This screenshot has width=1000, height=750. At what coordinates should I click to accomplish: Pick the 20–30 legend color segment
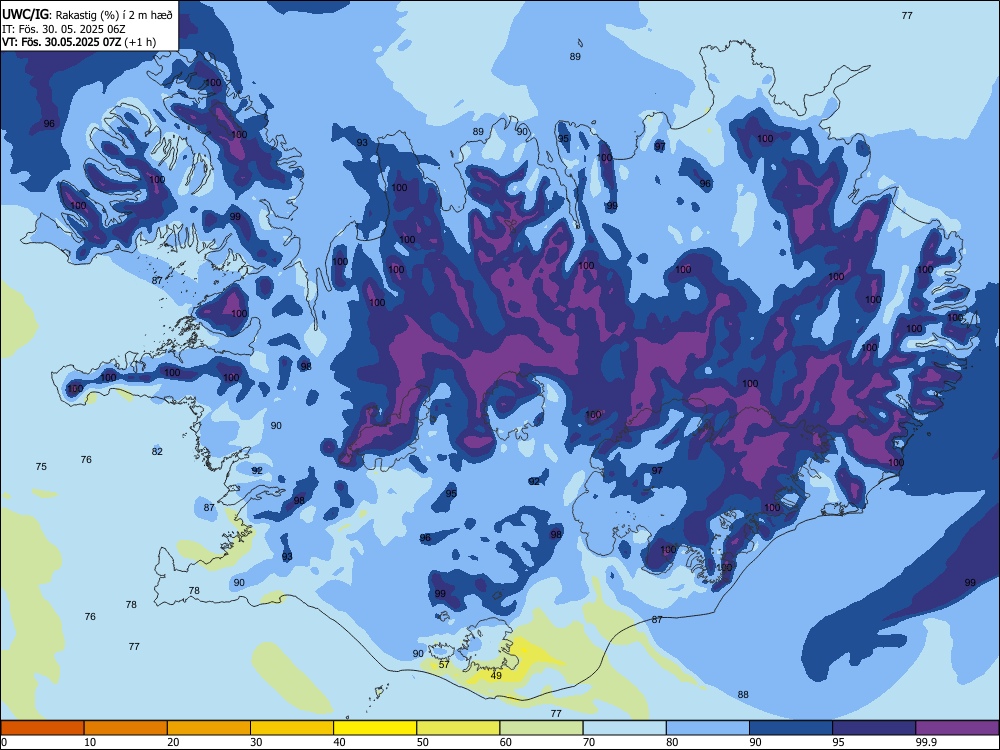coord(209,728)
